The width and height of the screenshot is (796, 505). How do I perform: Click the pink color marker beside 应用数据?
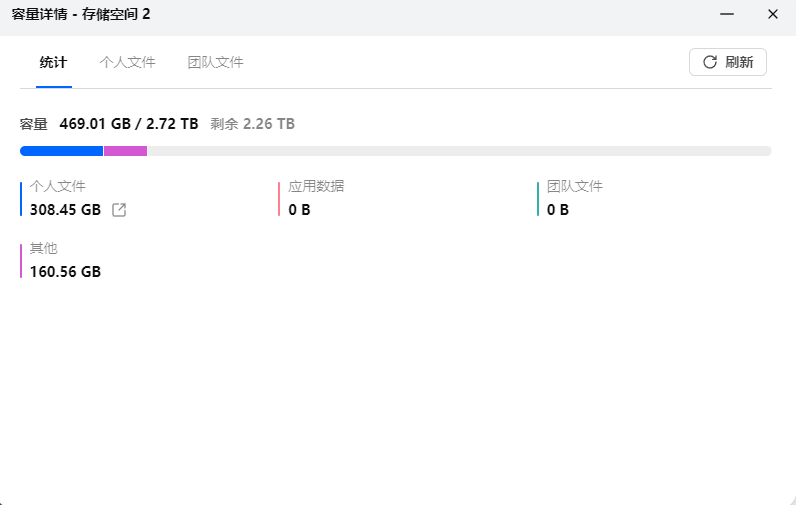[x=279, y=198]
